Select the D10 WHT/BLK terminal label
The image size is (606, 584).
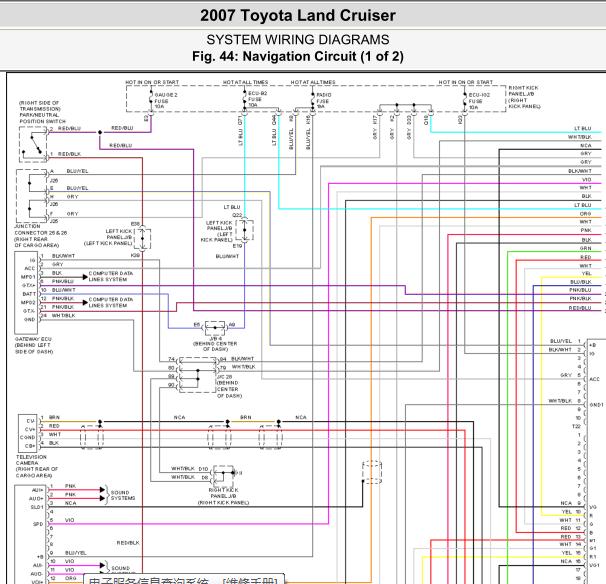(189, 468)
